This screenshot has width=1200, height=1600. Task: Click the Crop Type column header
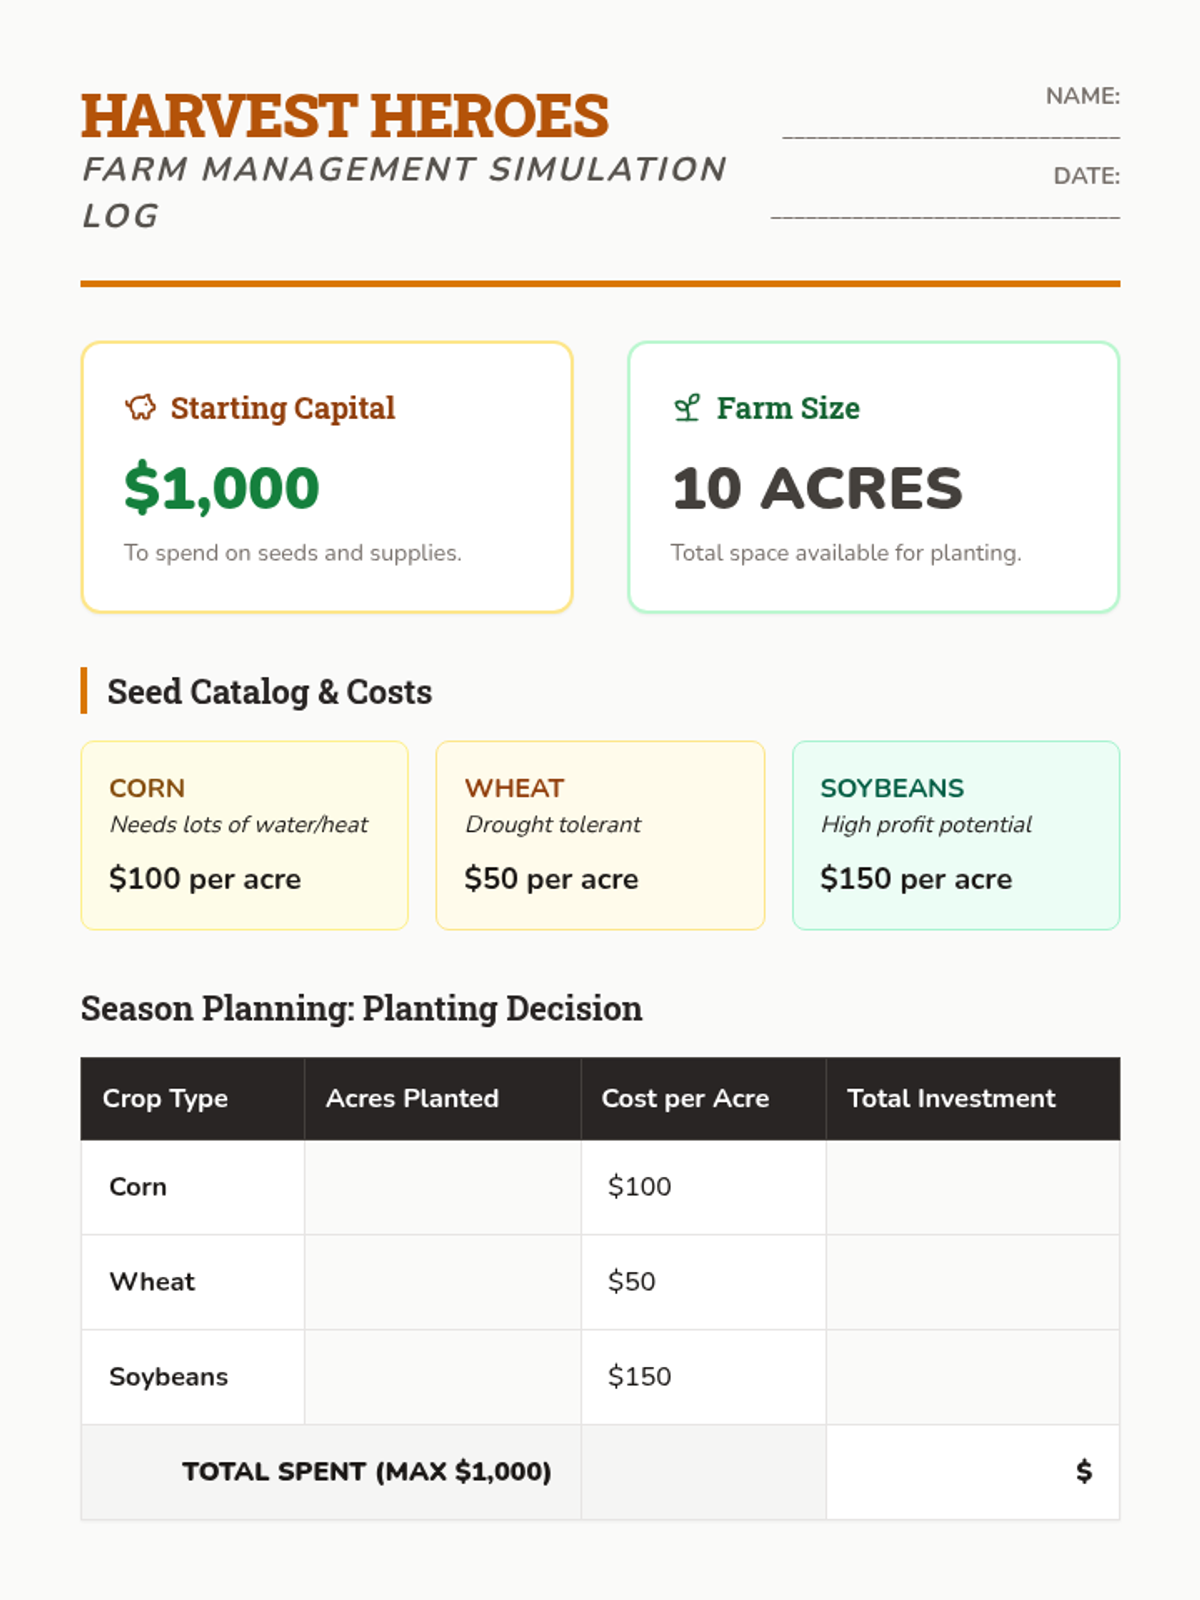(x=166, y=1098)
